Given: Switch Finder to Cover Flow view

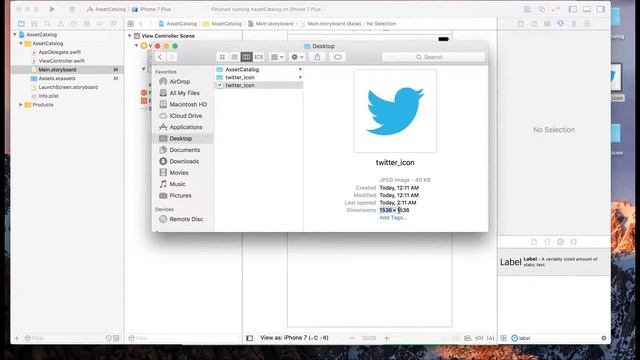Looking at the screenshot, I should coord(258,57).
